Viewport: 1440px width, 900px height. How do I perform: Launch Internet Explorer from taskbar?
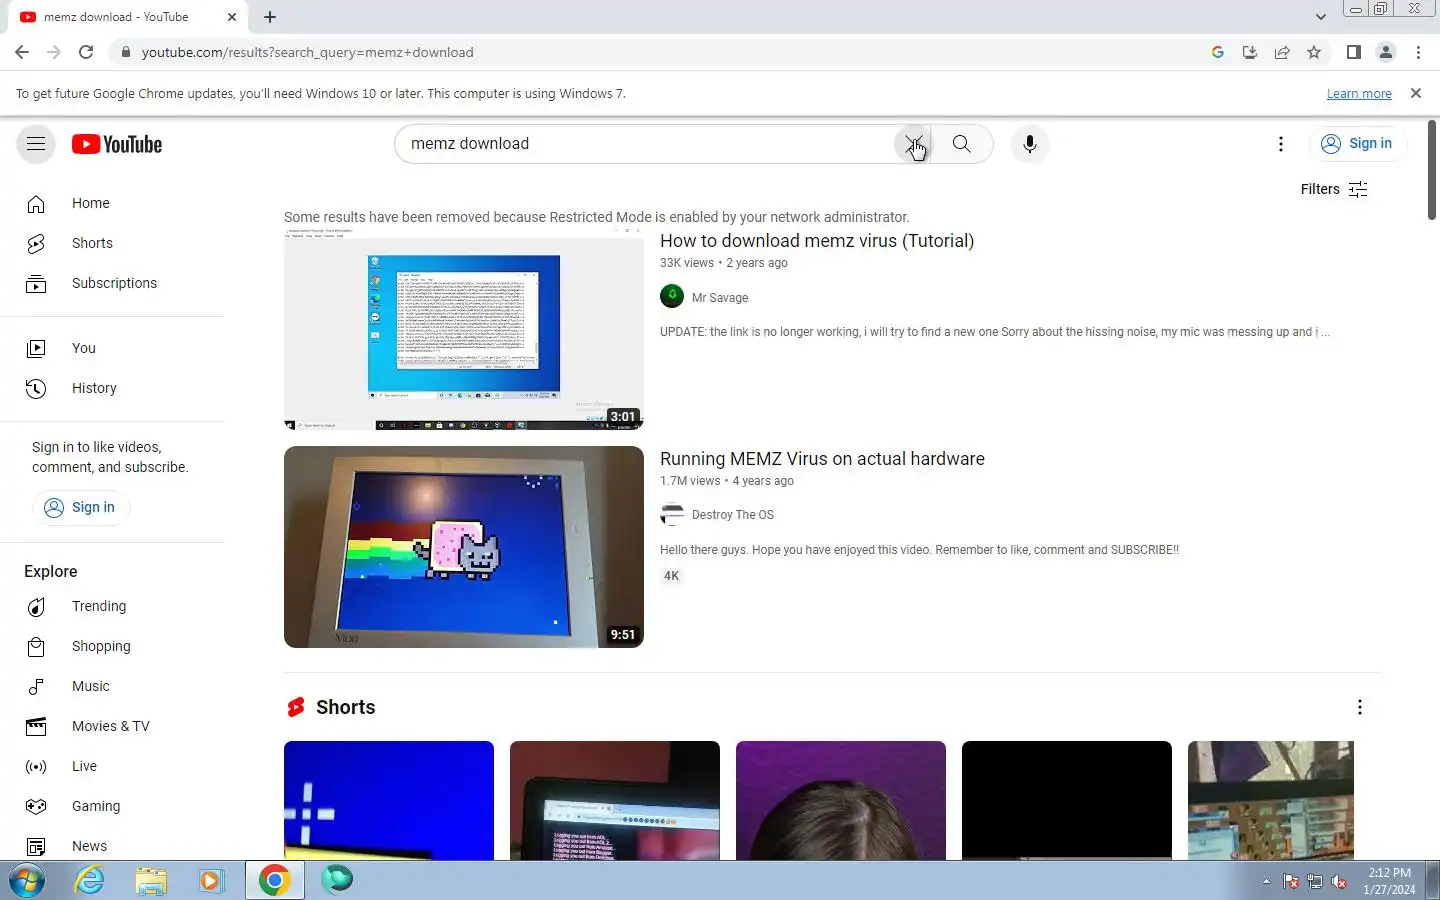[90, 880]
